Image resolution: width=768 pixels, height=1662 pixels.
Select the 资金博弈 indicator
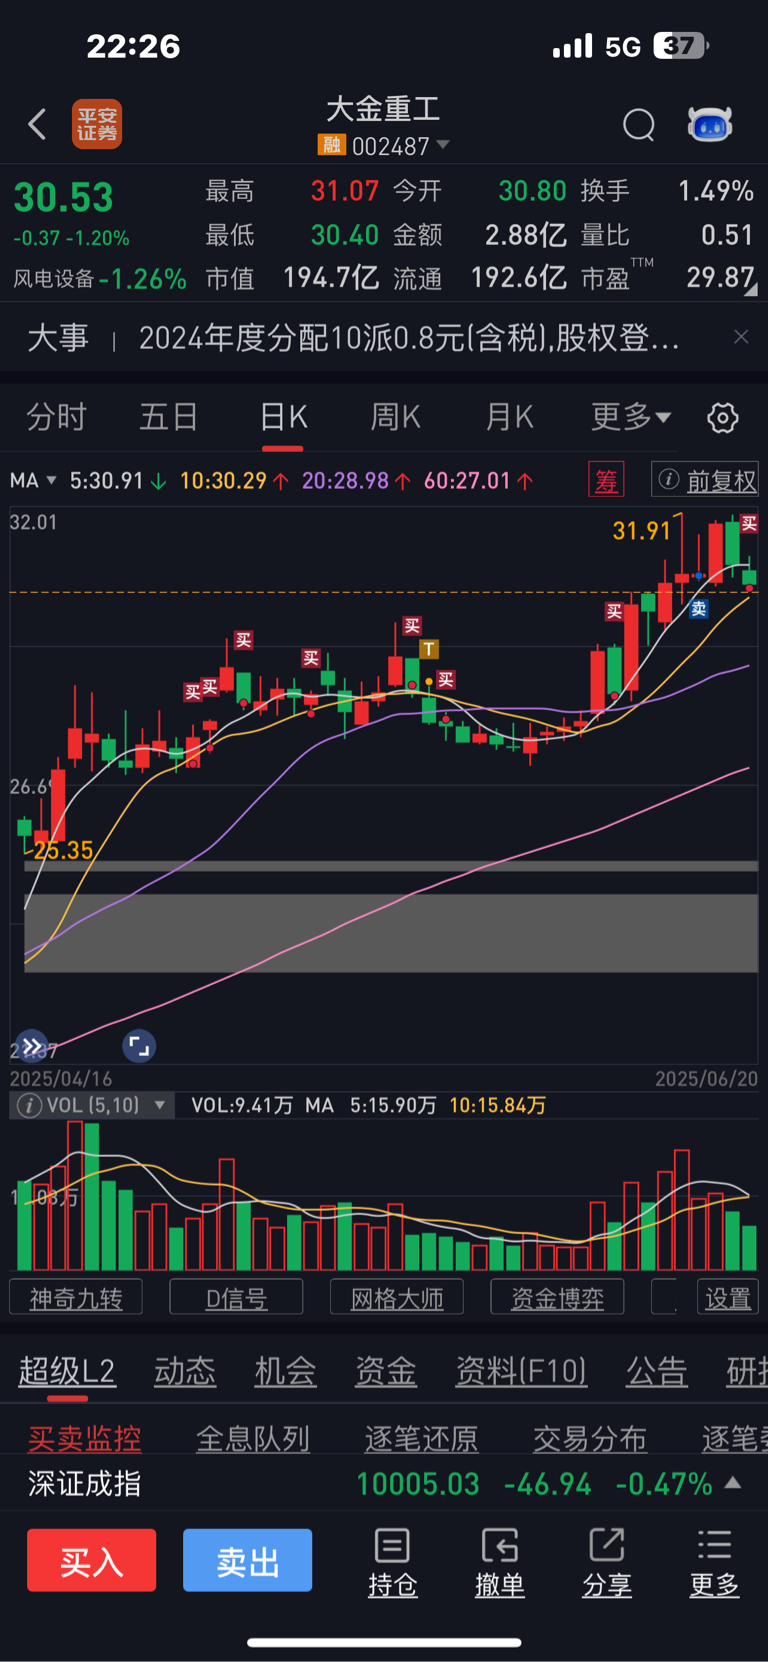pyautogui.click(x=557, y=1297)
